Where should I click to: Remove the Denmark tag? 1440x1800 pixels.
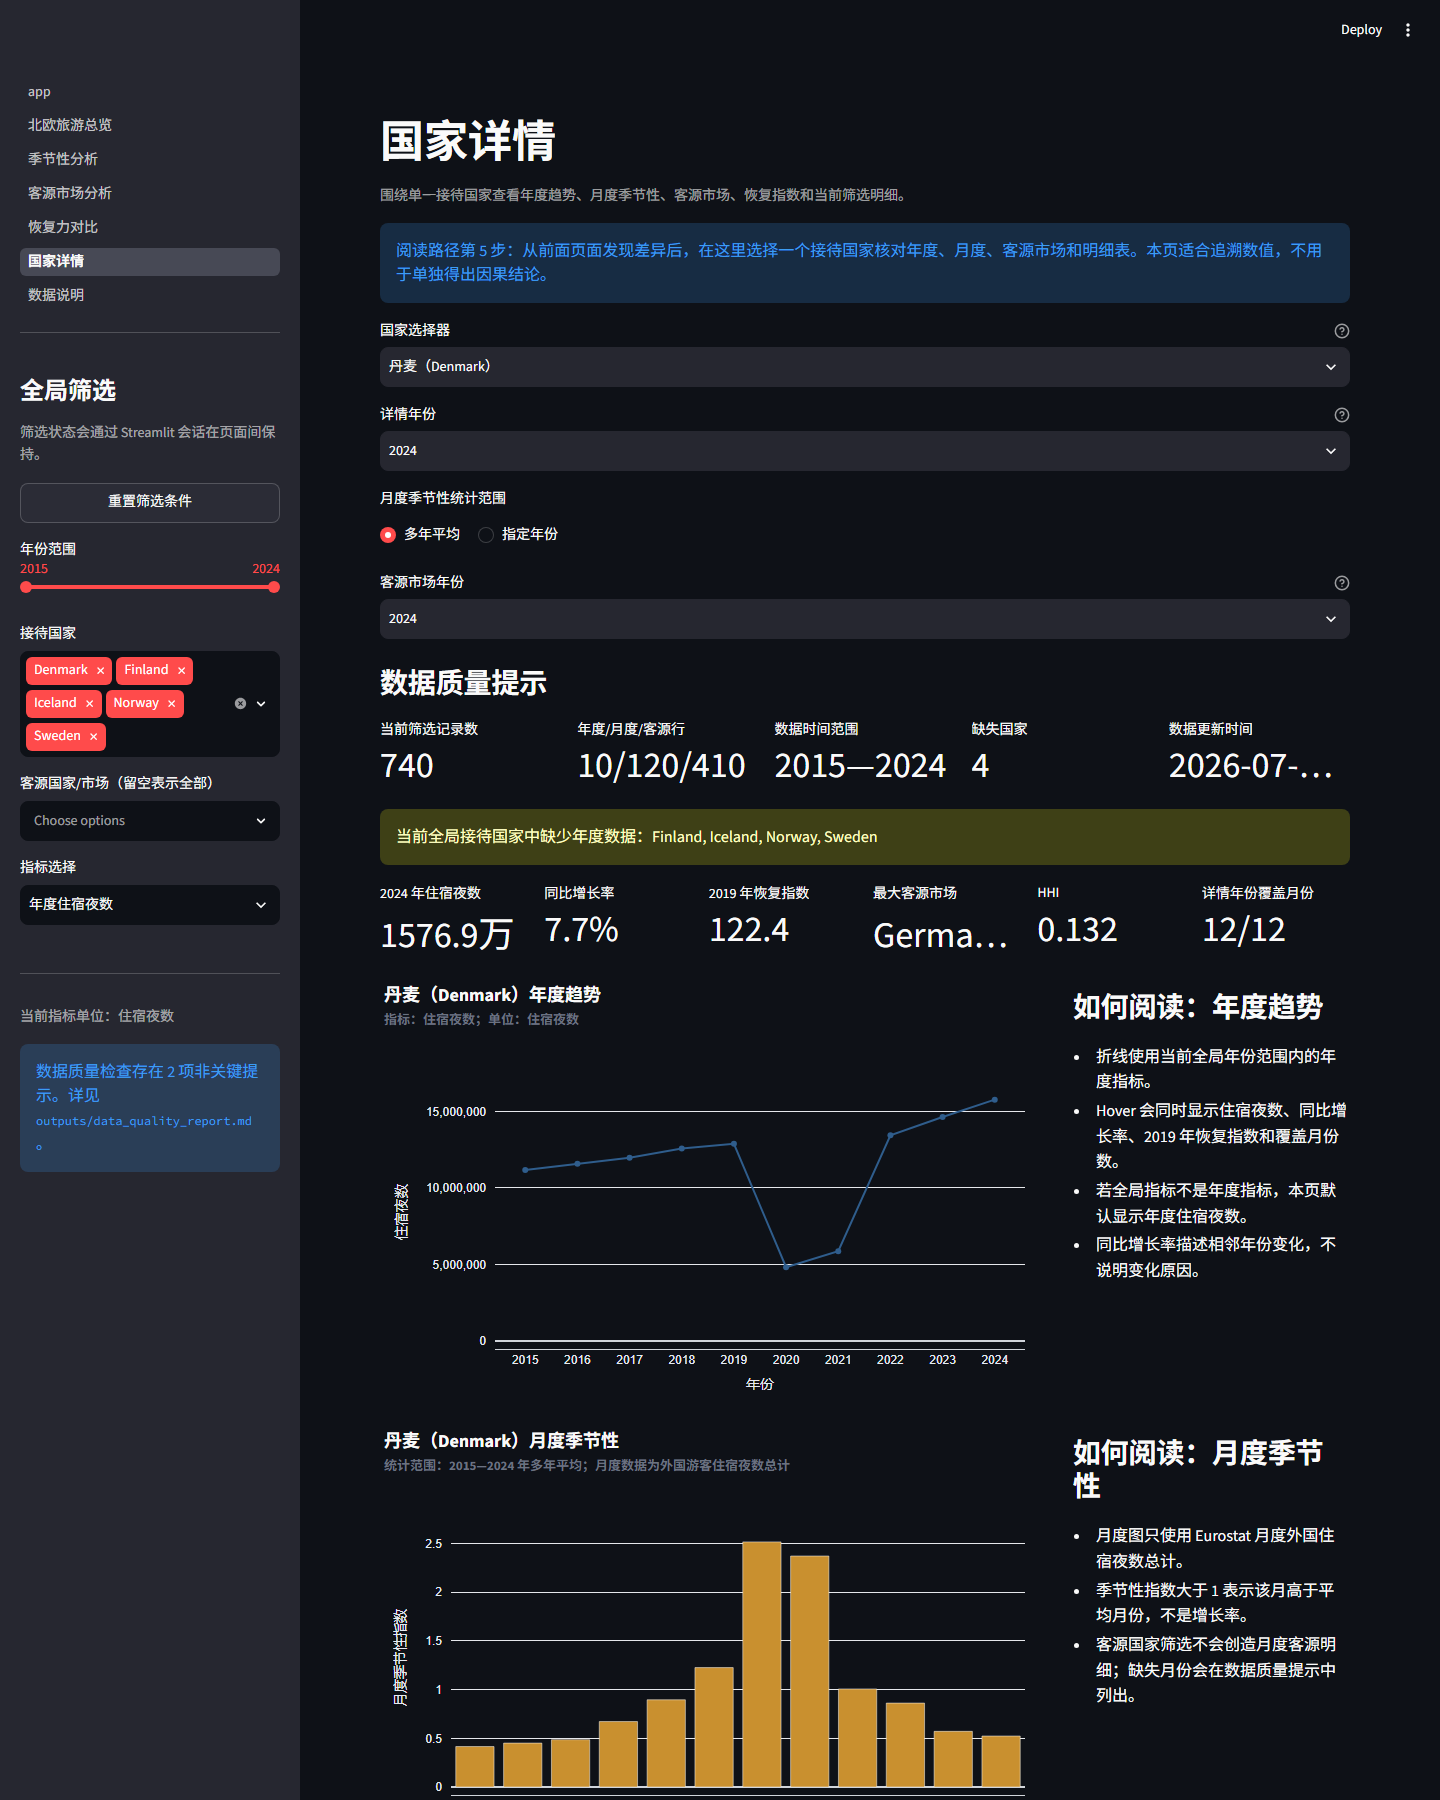pos(100,671)
